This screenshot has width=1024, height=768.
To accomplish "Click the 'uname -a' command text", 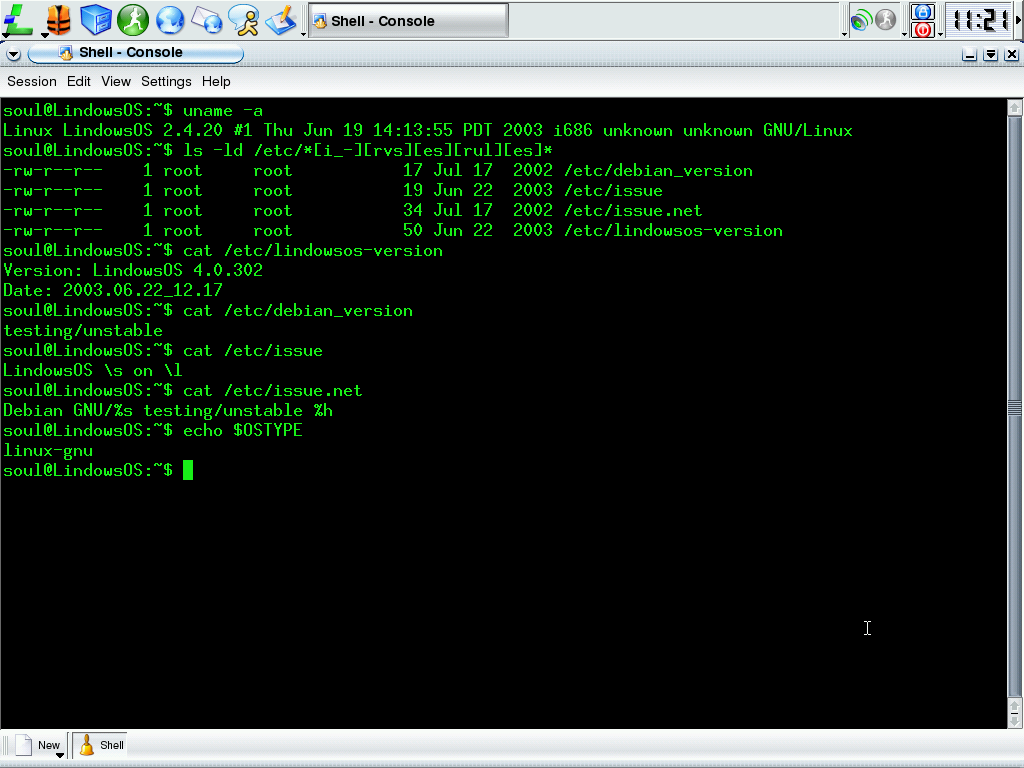I will pyautogui.click(x=223, y=111).
